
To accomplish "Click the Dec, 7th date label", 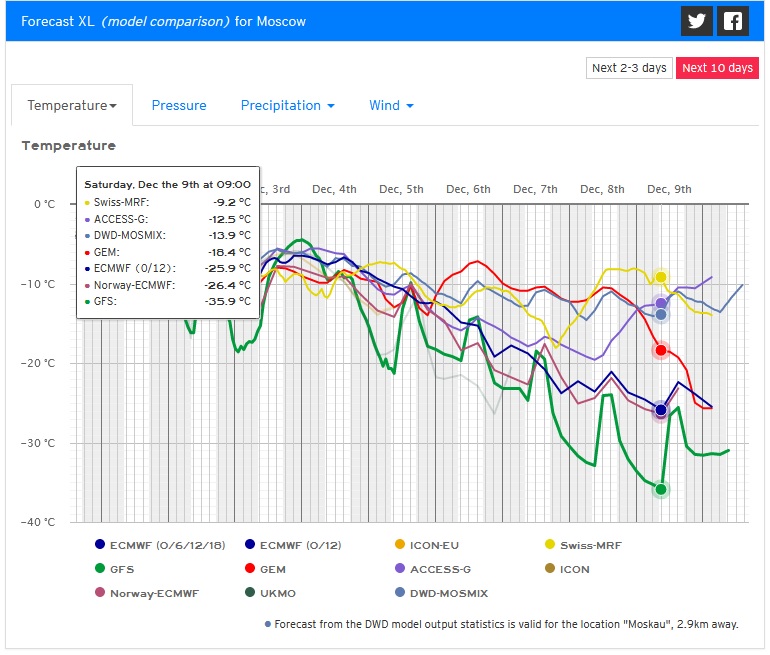I will pos(535,189).
